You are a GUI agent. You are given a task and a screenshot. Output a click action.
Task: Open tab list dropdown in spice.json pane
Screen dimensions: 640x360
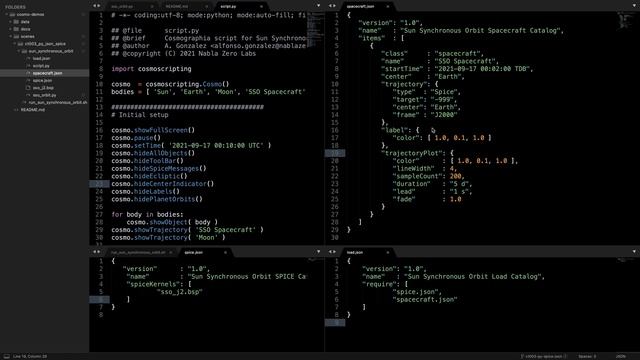318,251
